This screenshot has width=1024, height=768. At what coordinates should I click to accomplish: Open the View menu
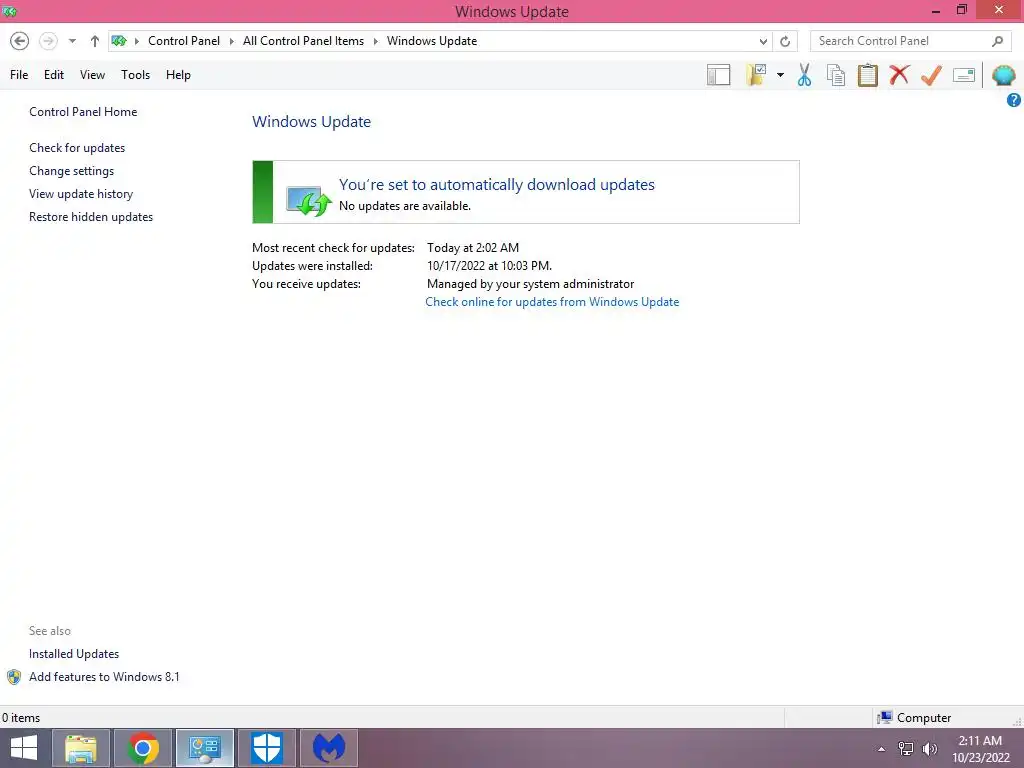(x=92, y=75)
